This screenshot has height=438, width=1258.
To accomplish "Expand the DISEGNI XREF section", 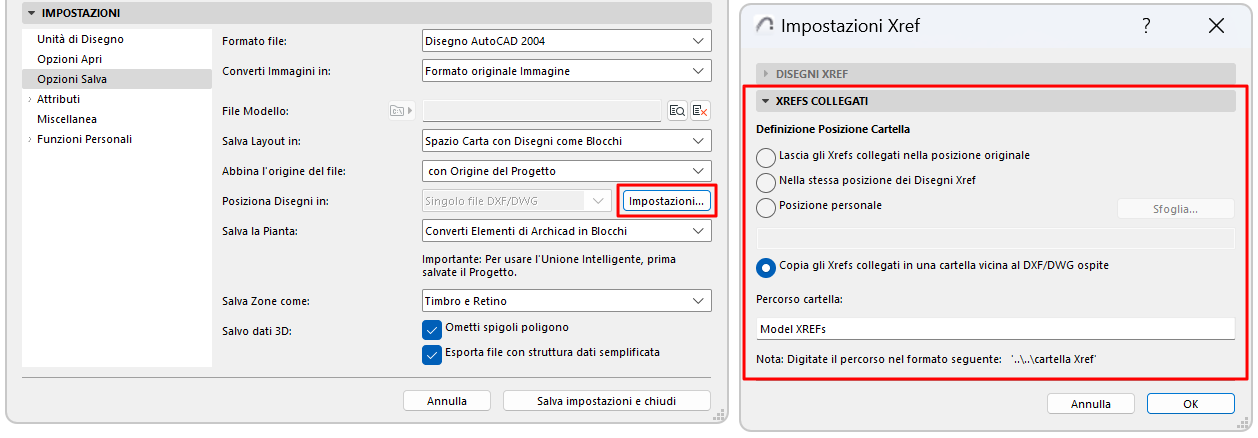I will (767, 74).
